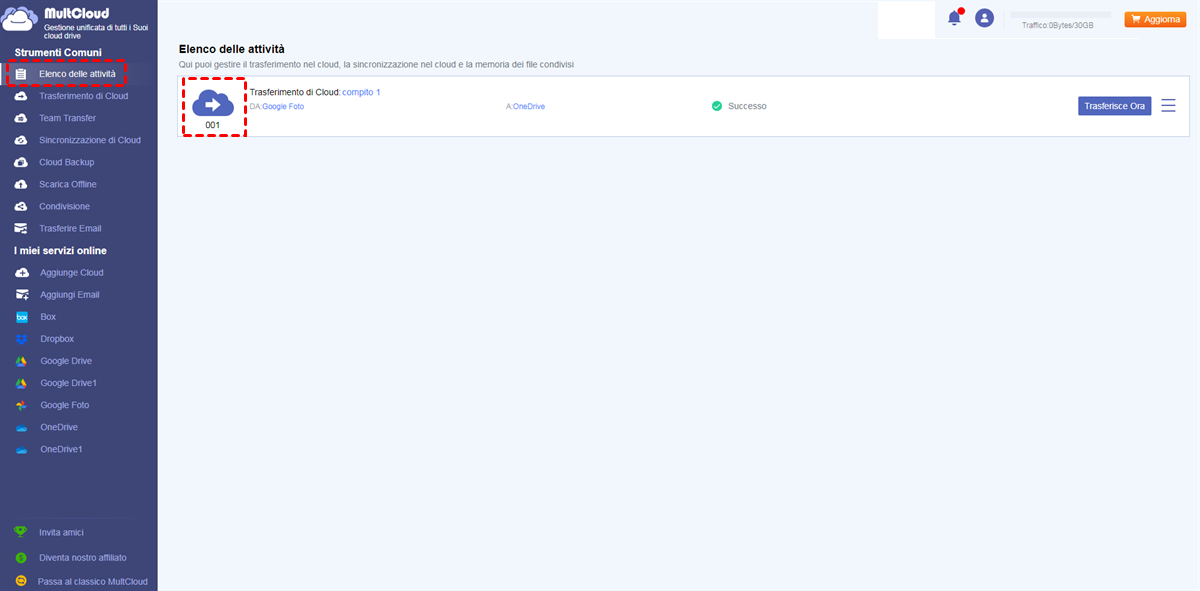
Task: Click the Google Drive1 icon
Action: 22,383
